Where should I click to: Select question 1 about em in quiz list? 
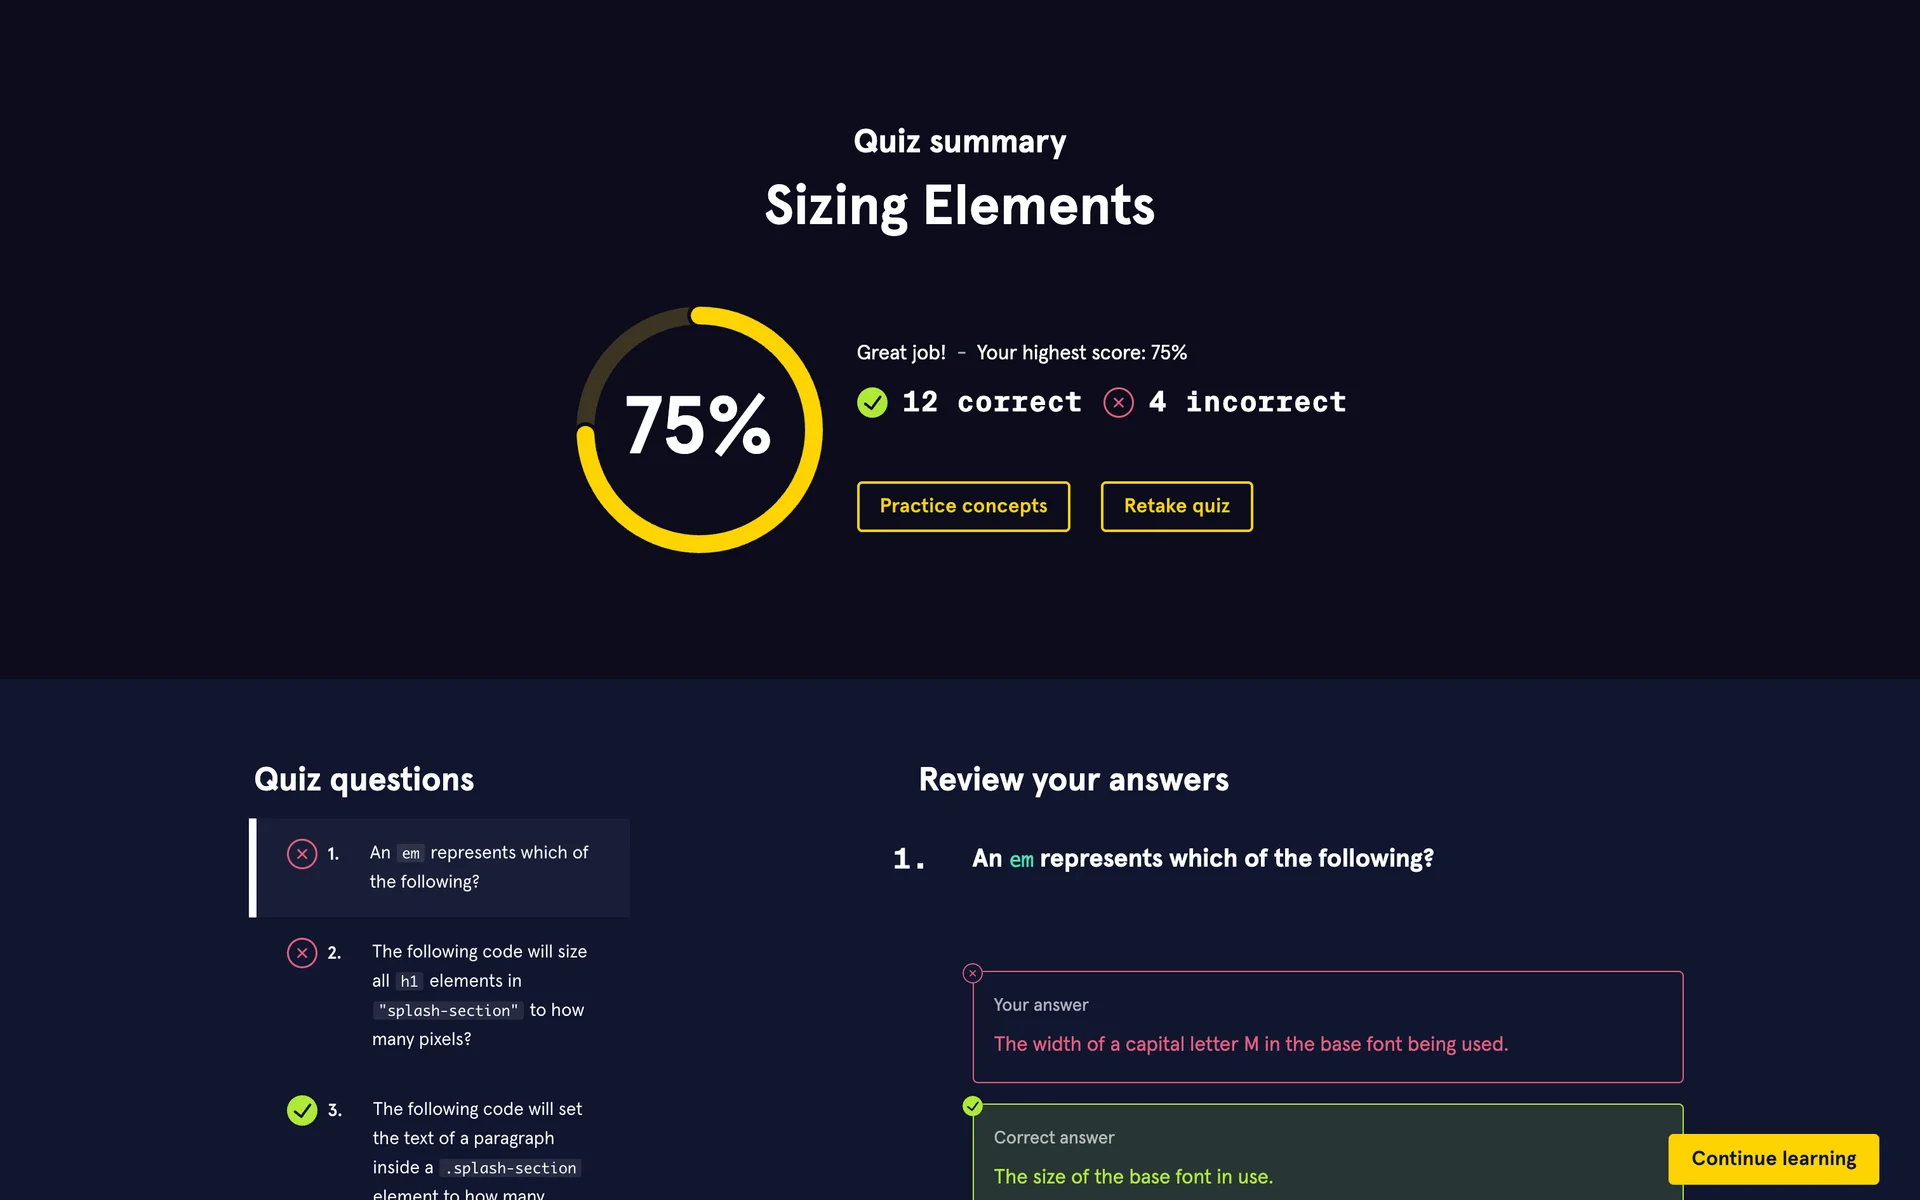(x=478, y=867)
